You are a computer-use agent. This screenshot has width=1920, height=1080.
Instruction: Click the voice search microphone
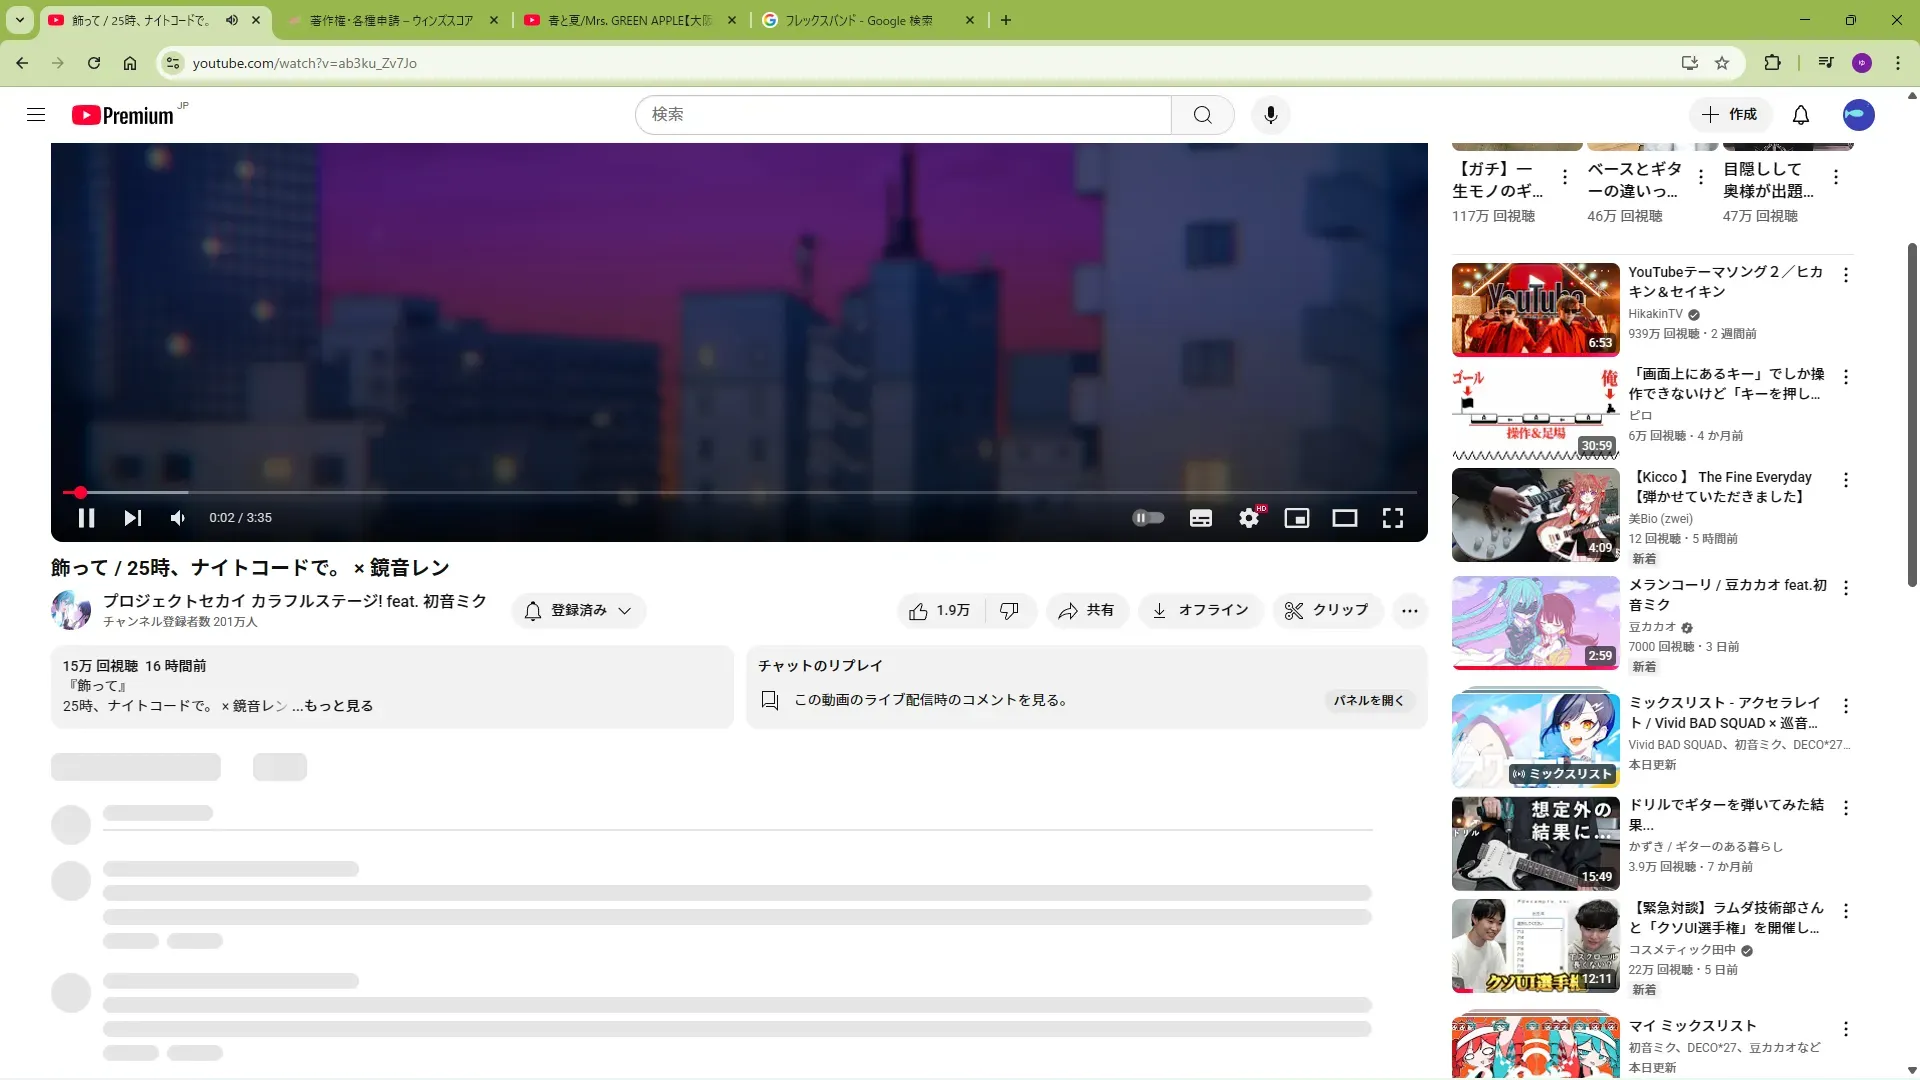click(1270, 115)
